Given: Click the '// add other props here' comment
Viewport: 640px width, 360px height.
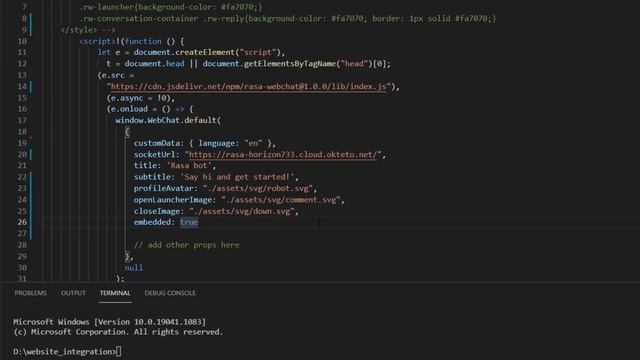Looking at the screenshot, I should (x=187, y=245).
